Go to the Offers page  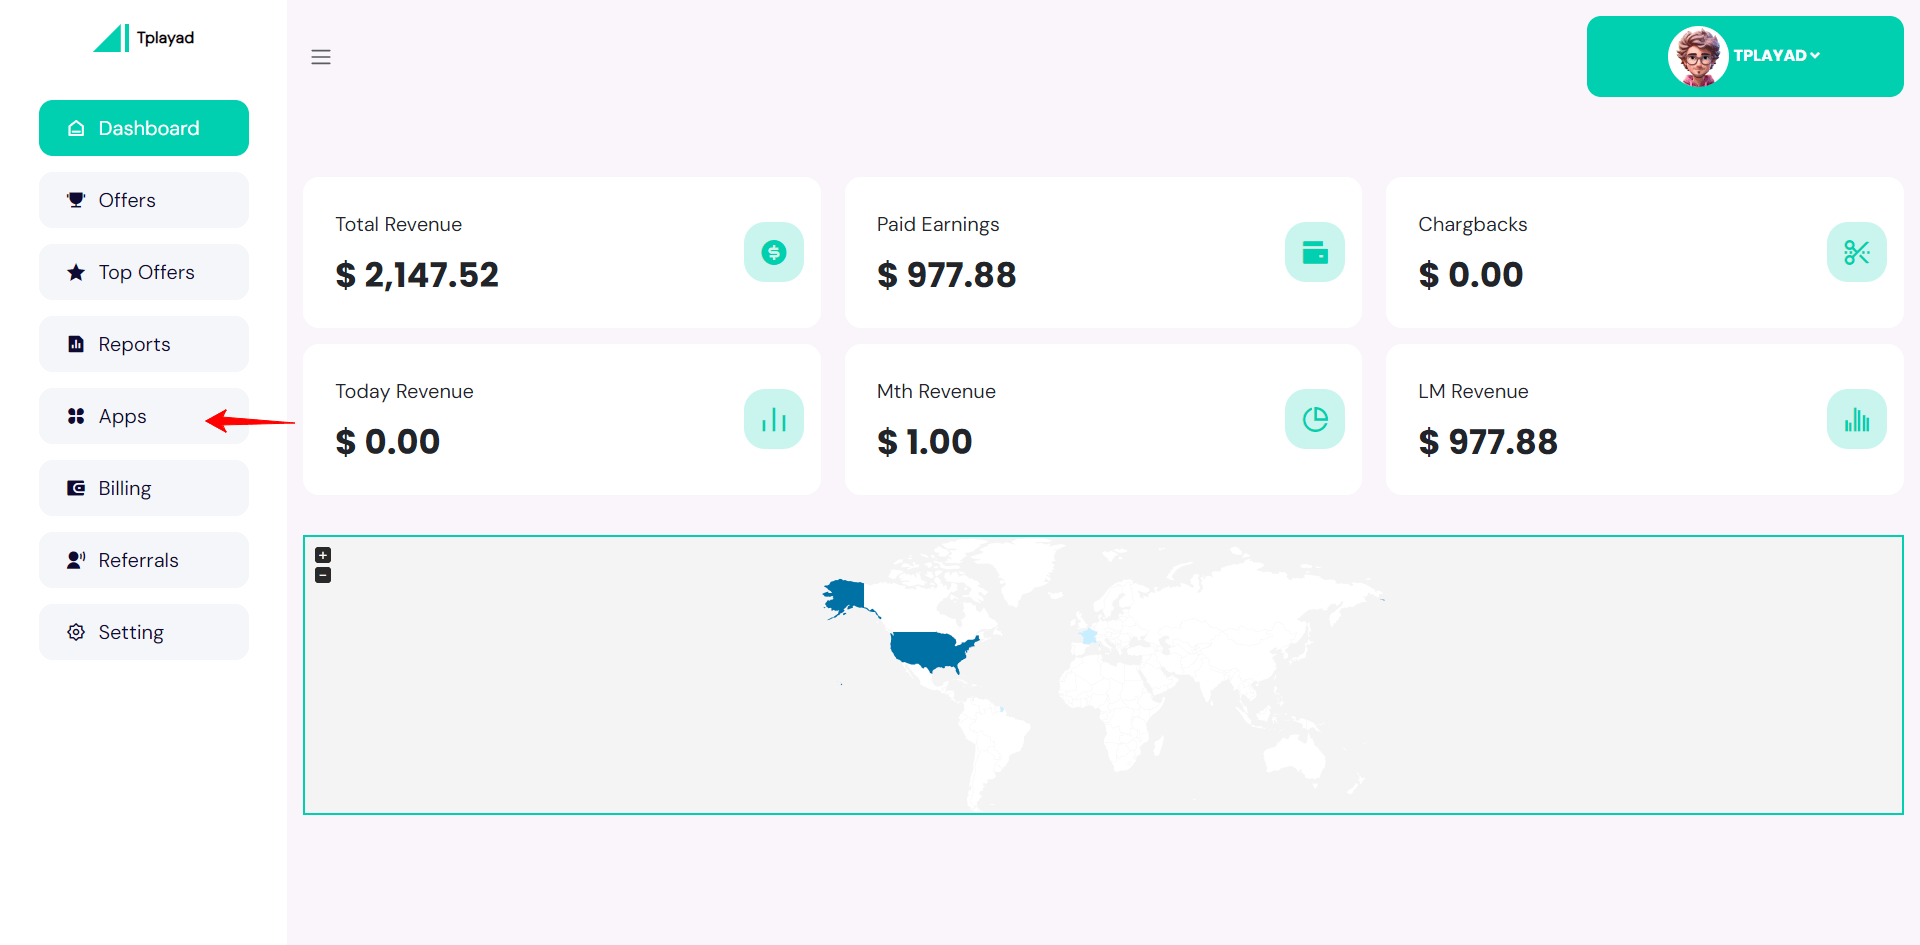pos(144,200)
